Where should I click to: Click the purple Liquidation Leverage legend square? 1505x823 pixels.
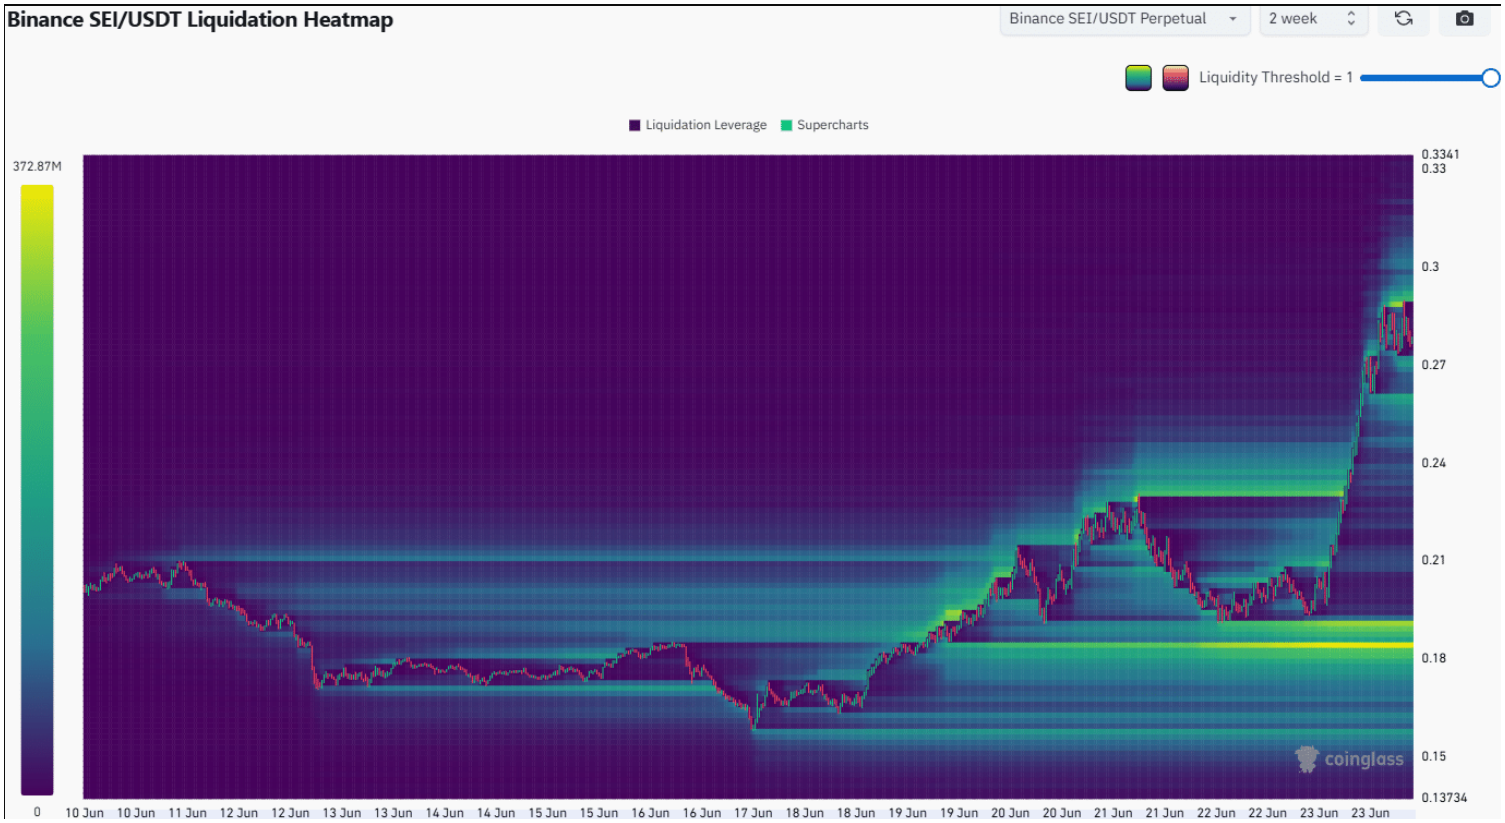[x=634, y=125]
